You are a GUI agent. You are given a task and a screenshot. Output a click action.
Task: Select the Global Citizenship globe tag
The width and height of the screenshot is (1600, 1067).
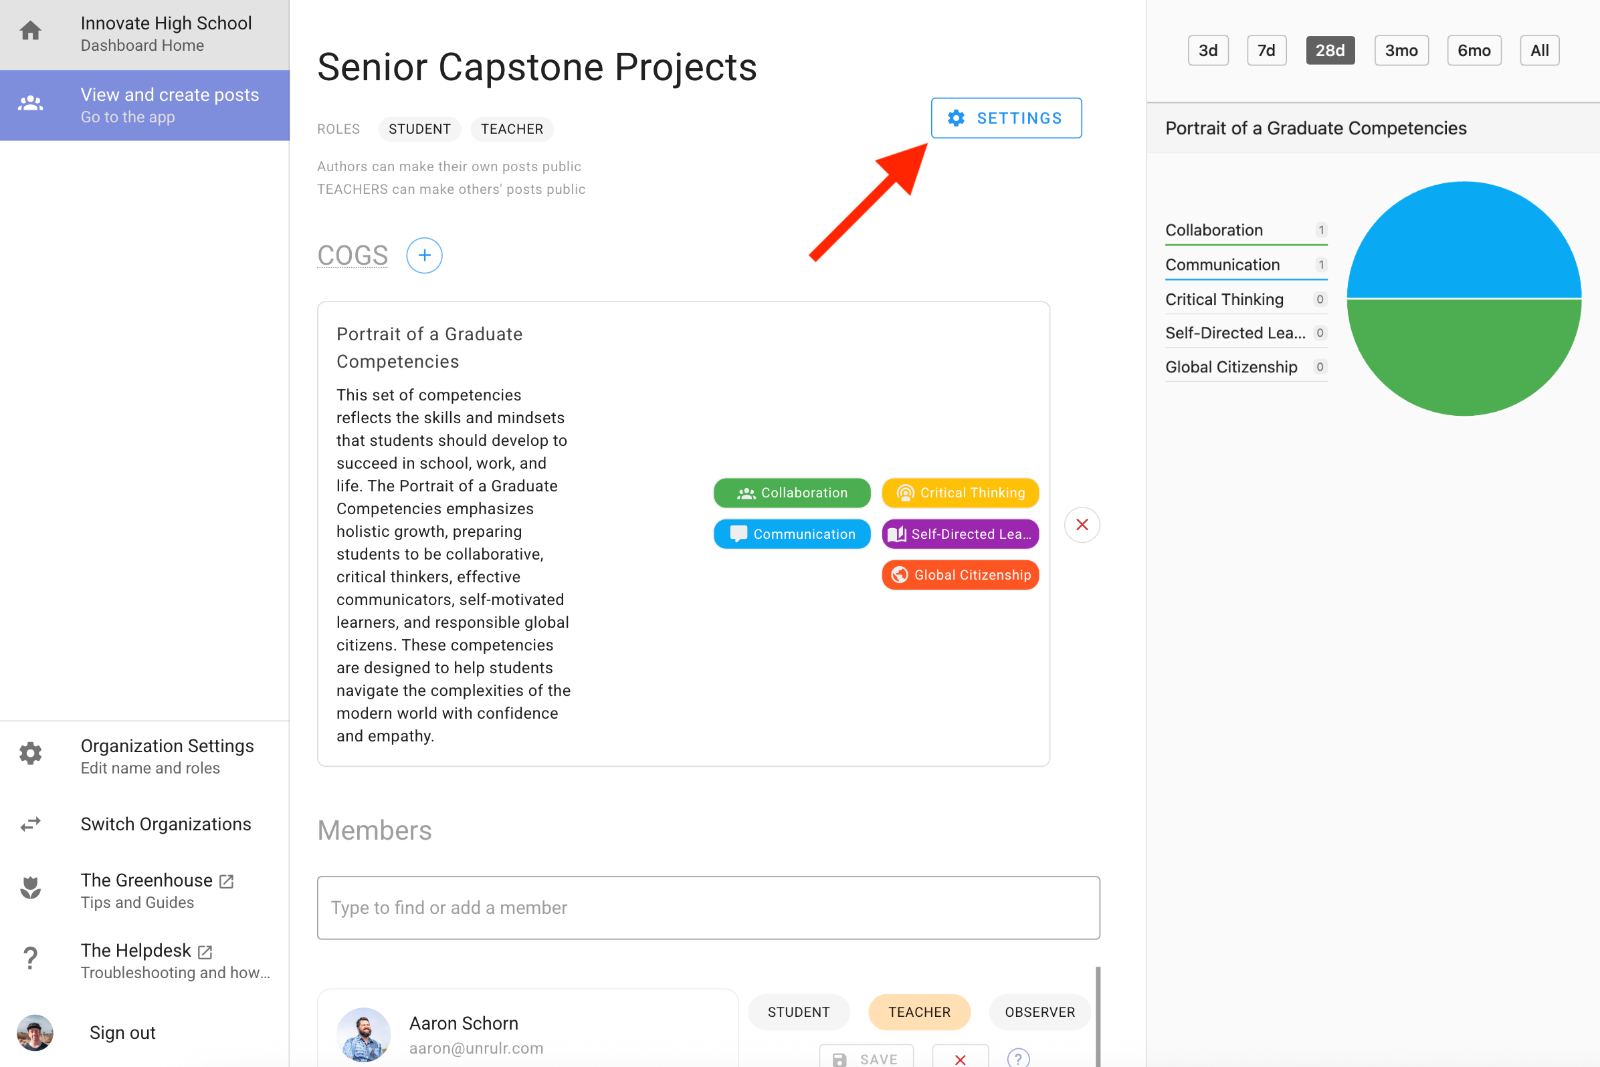pos(959,574)
